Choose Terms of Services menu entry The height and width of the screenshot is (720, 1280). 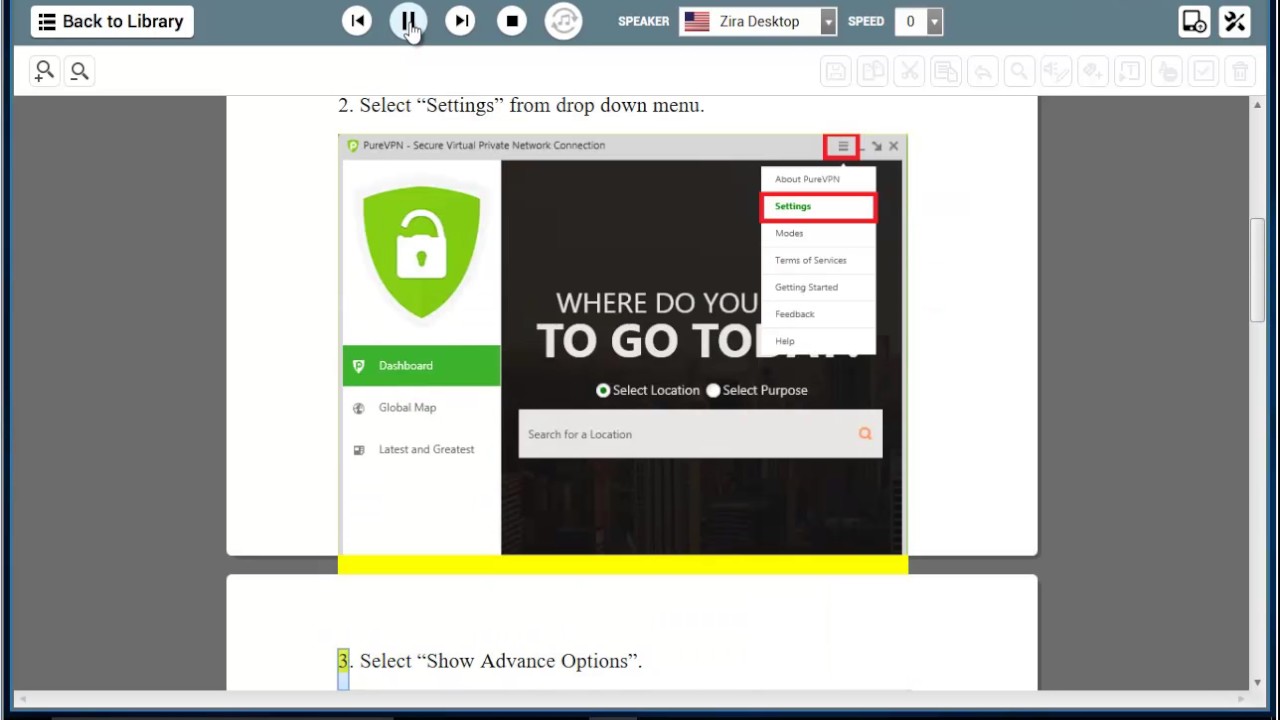[818, 260]
